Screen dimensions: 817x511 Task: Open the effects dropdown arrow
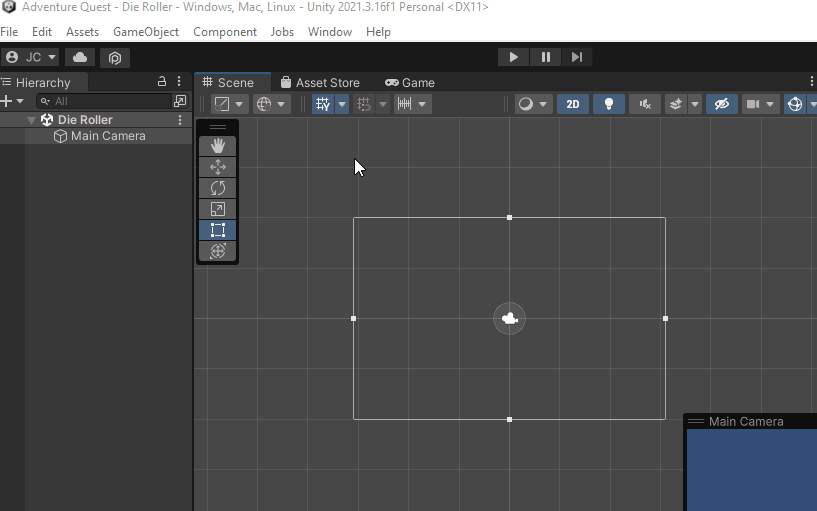695,104
